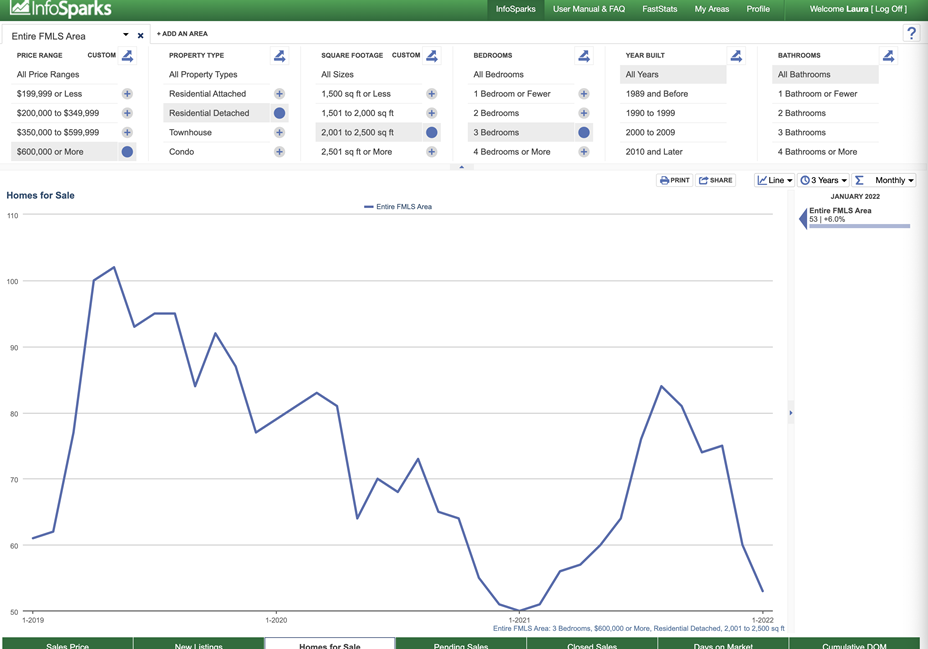Expand the 3 Years time range dropdown

click(x=823, y=181)
